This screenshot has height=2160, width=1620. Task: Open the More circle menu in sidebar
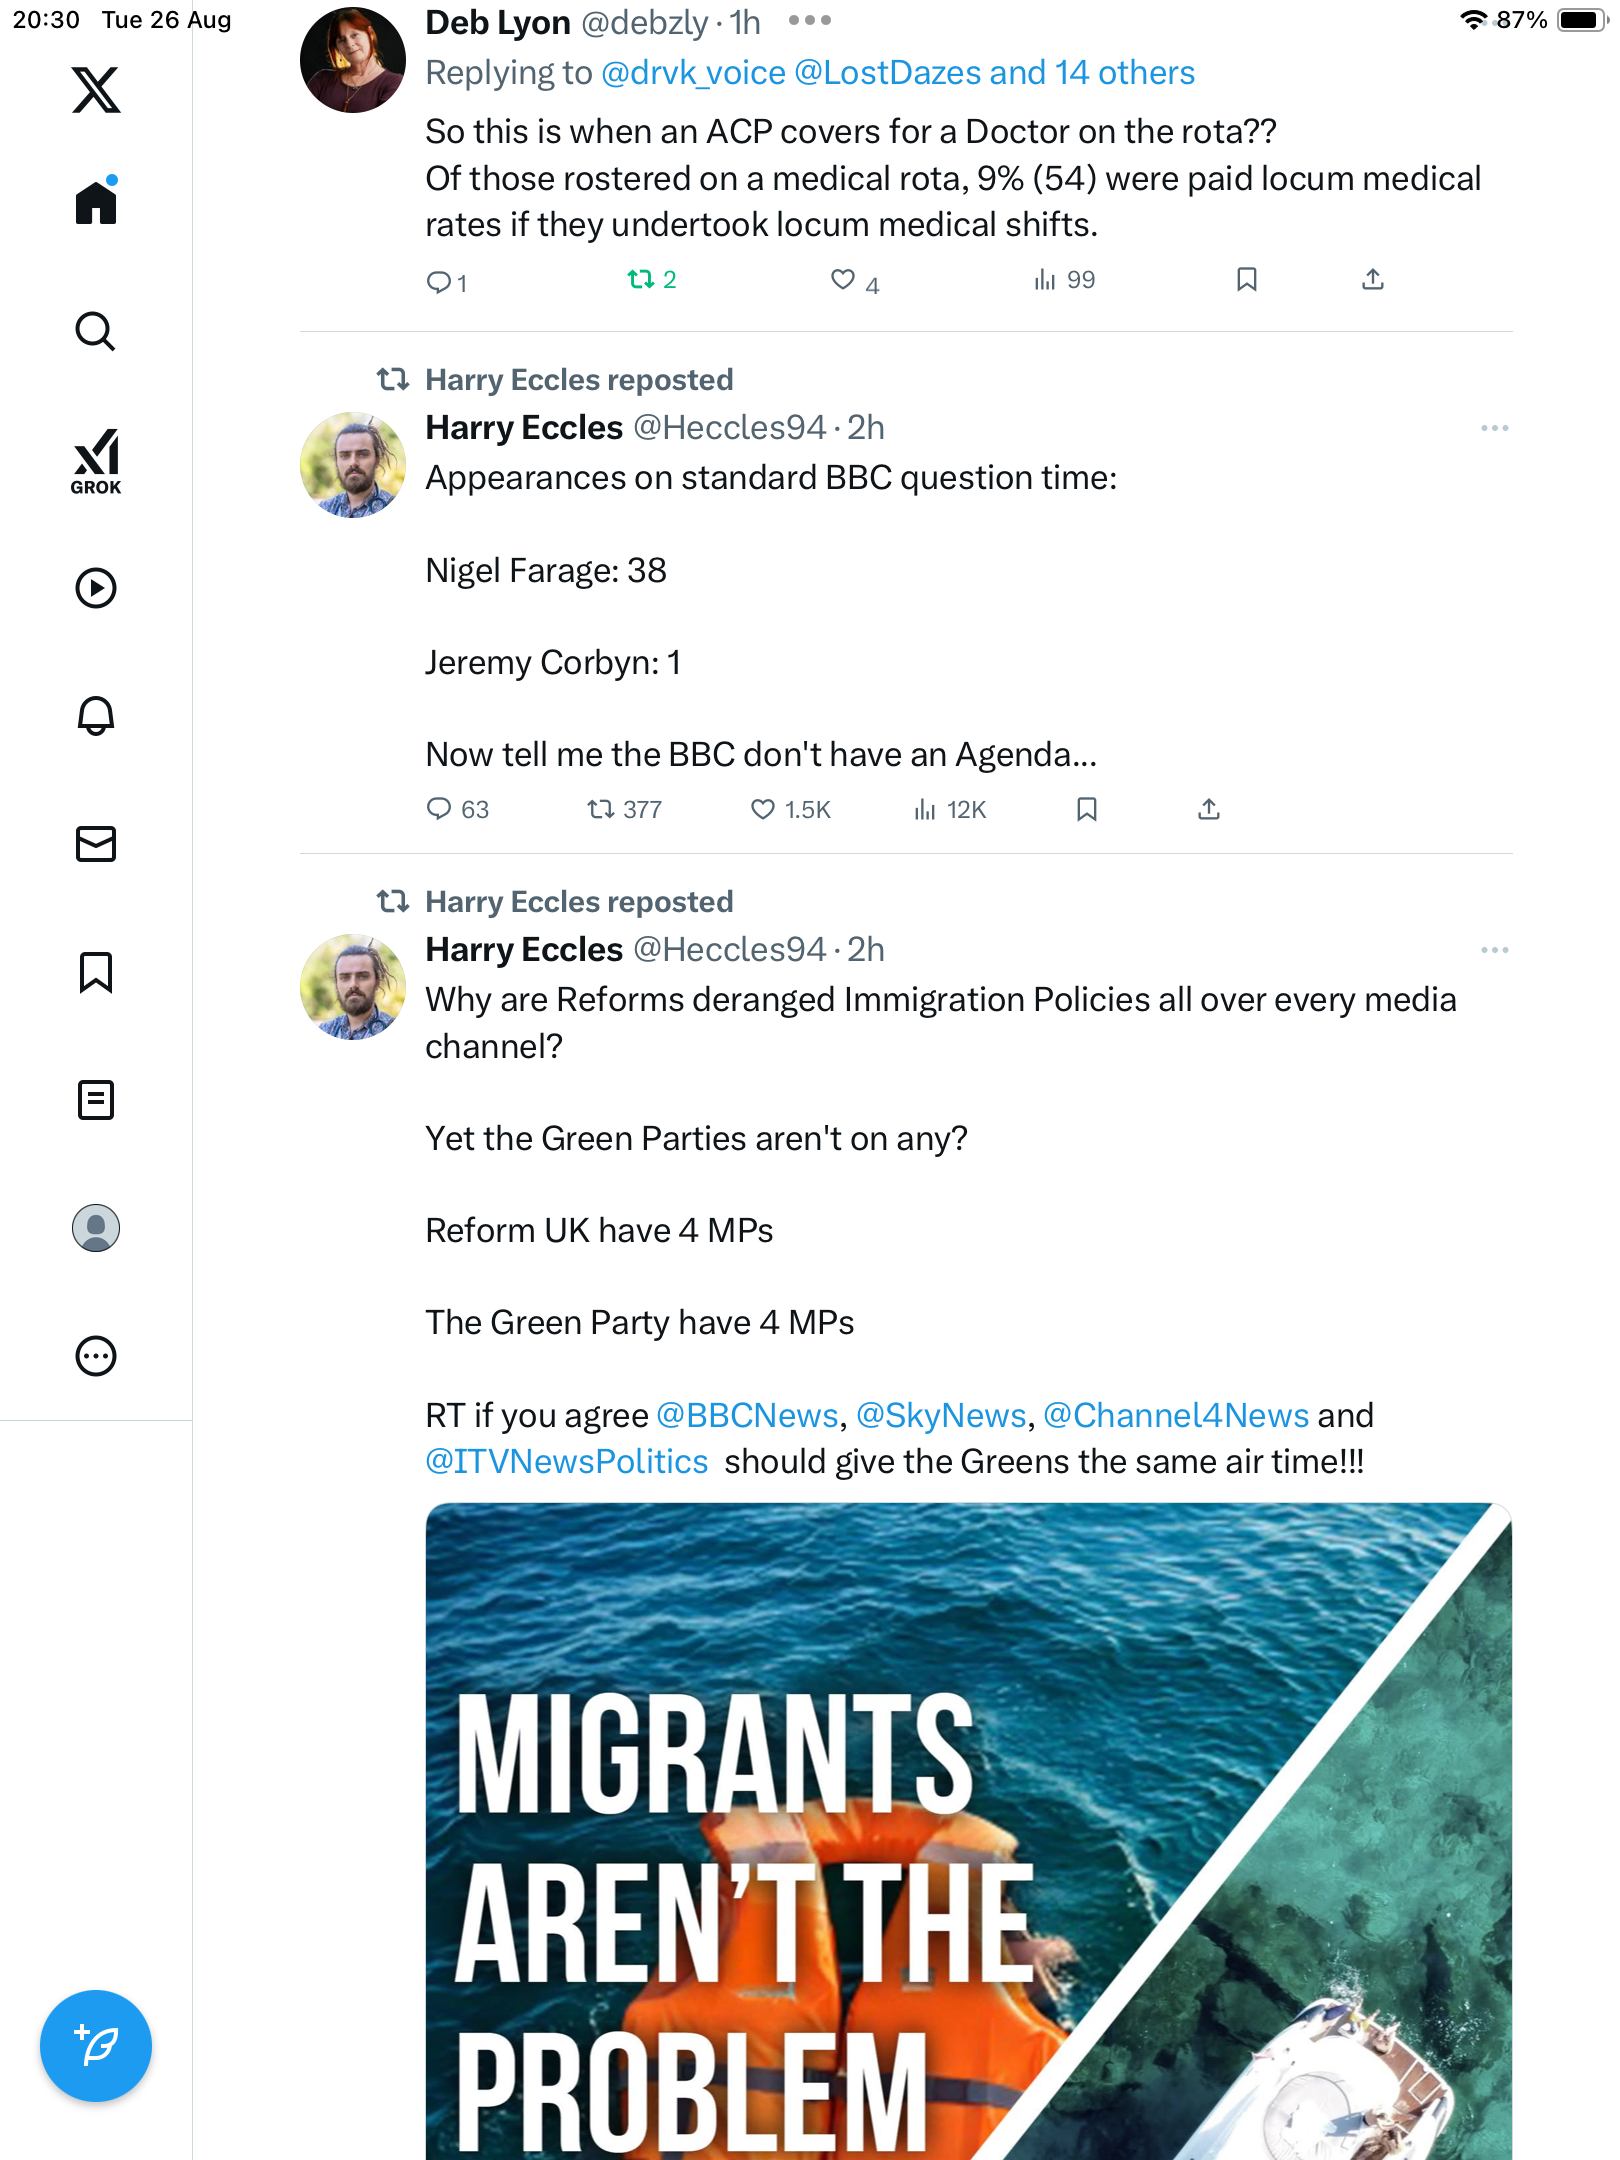pyautogui.click(x=96, y=1356)
